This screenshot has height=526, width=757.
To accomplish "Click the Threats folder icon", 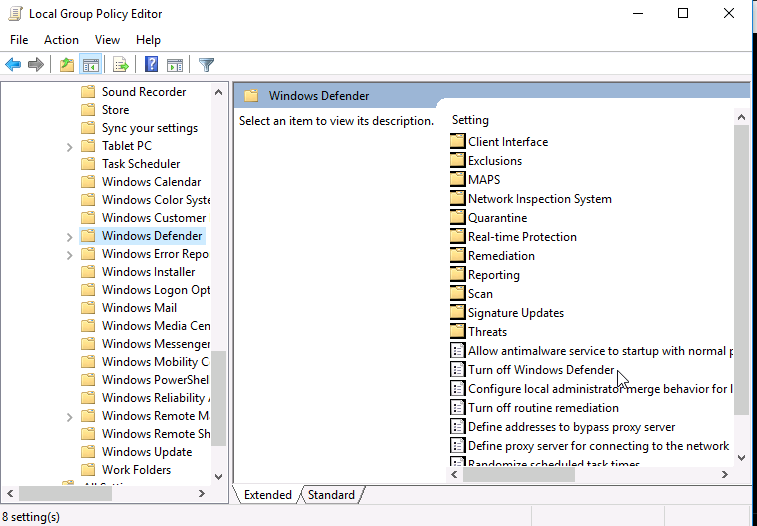I will click(457, 332).
